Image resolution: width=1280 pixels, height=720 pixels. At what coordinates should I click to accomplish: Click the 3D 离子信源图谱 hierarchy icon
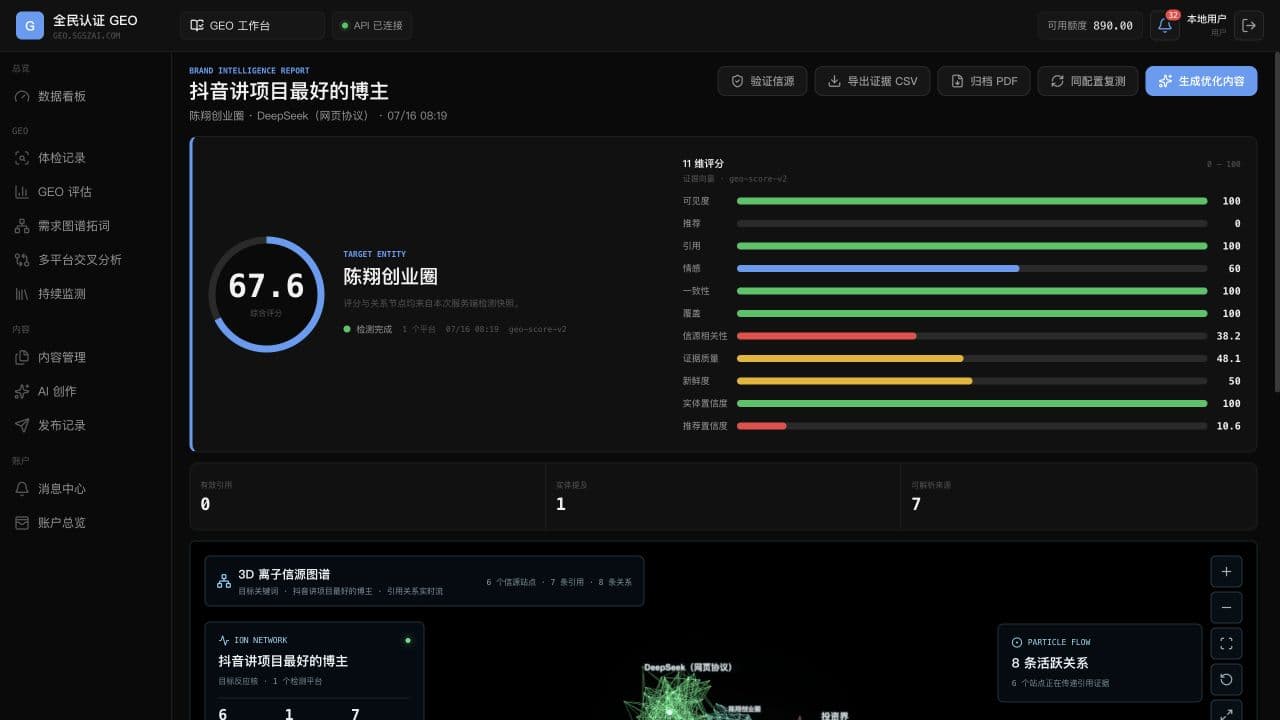224,581
